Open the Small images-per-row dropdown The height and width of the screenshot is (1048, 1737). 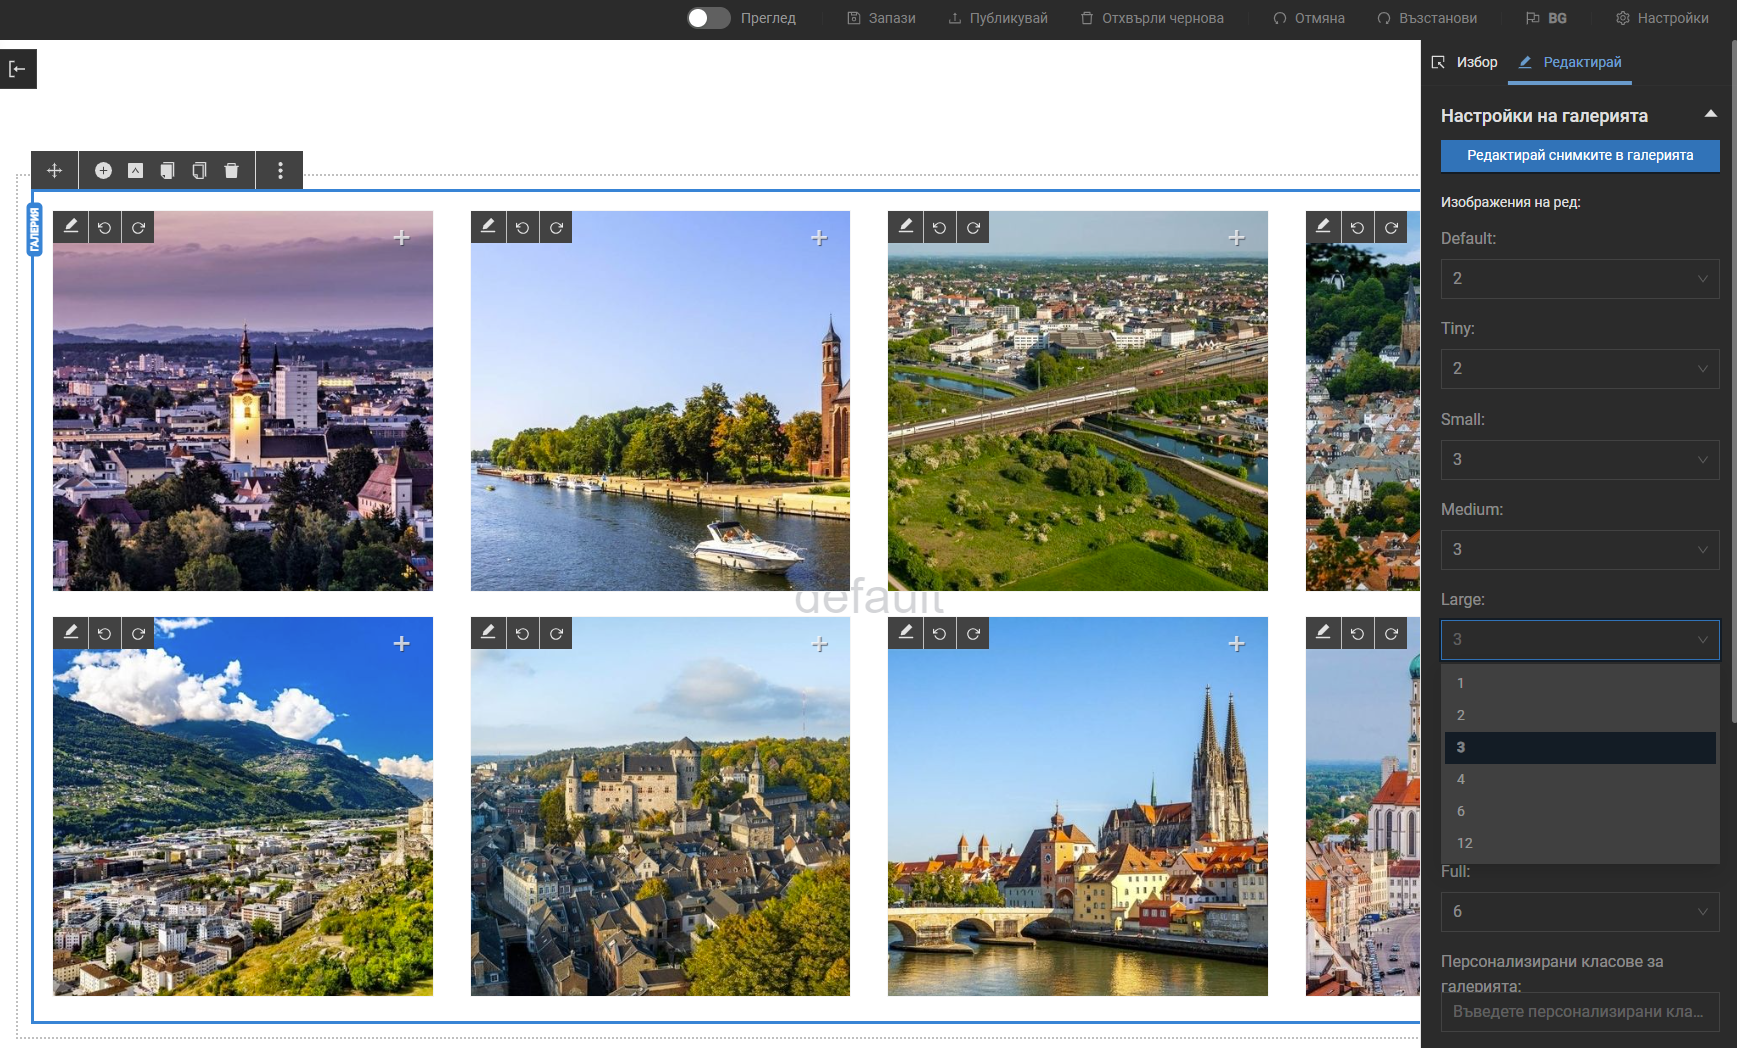tap(1579, 460)
